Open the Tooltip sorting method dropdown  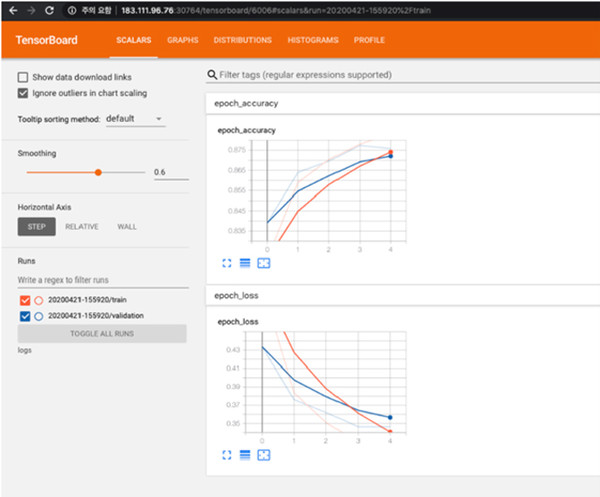[134, 119]
